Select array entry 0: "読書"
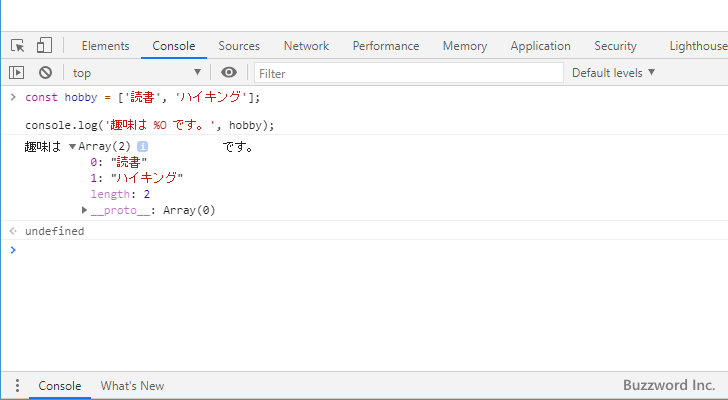This screenshot has height=400, width=728. click(x=118, y=162)
